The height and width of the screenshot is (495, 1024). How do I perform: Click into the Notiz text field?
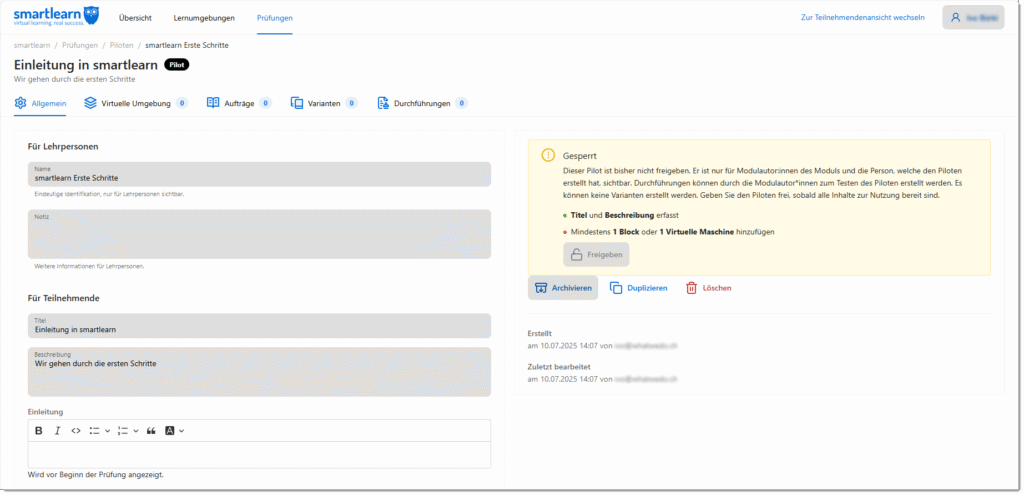[259, 237]
